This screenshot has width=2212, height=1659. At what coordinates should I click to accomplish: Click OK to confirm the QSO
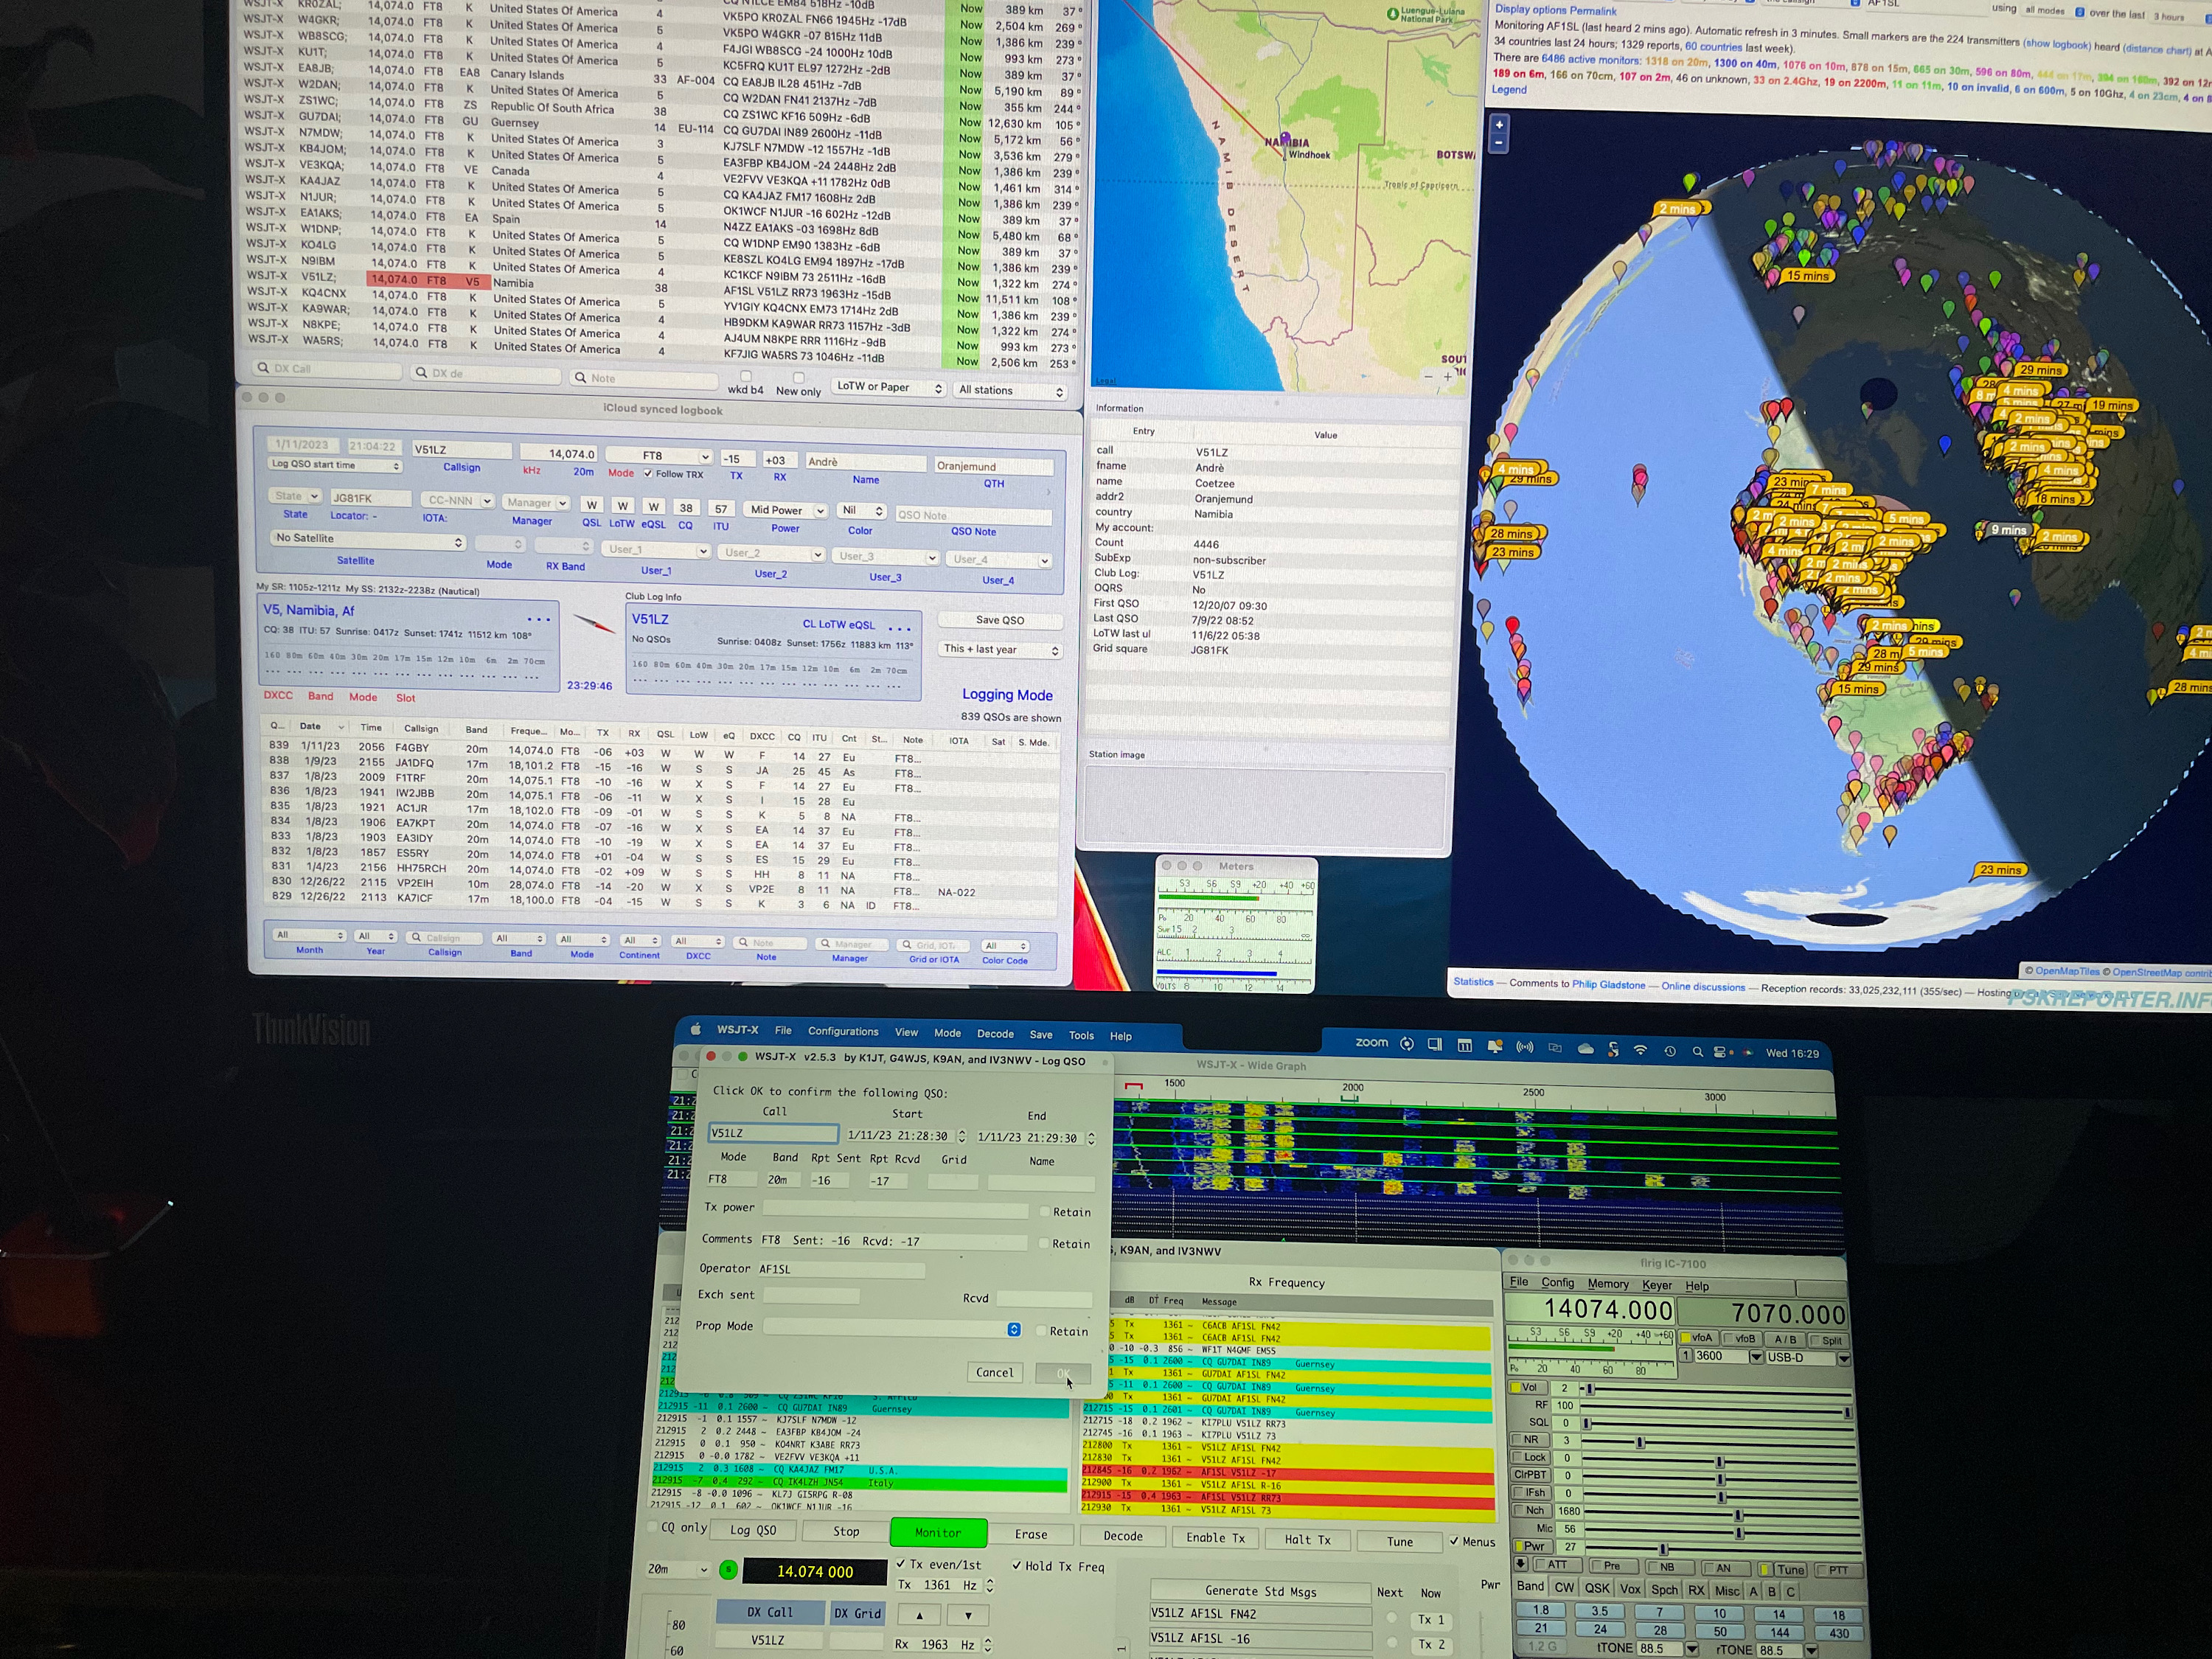(x=1063, y=1374)
